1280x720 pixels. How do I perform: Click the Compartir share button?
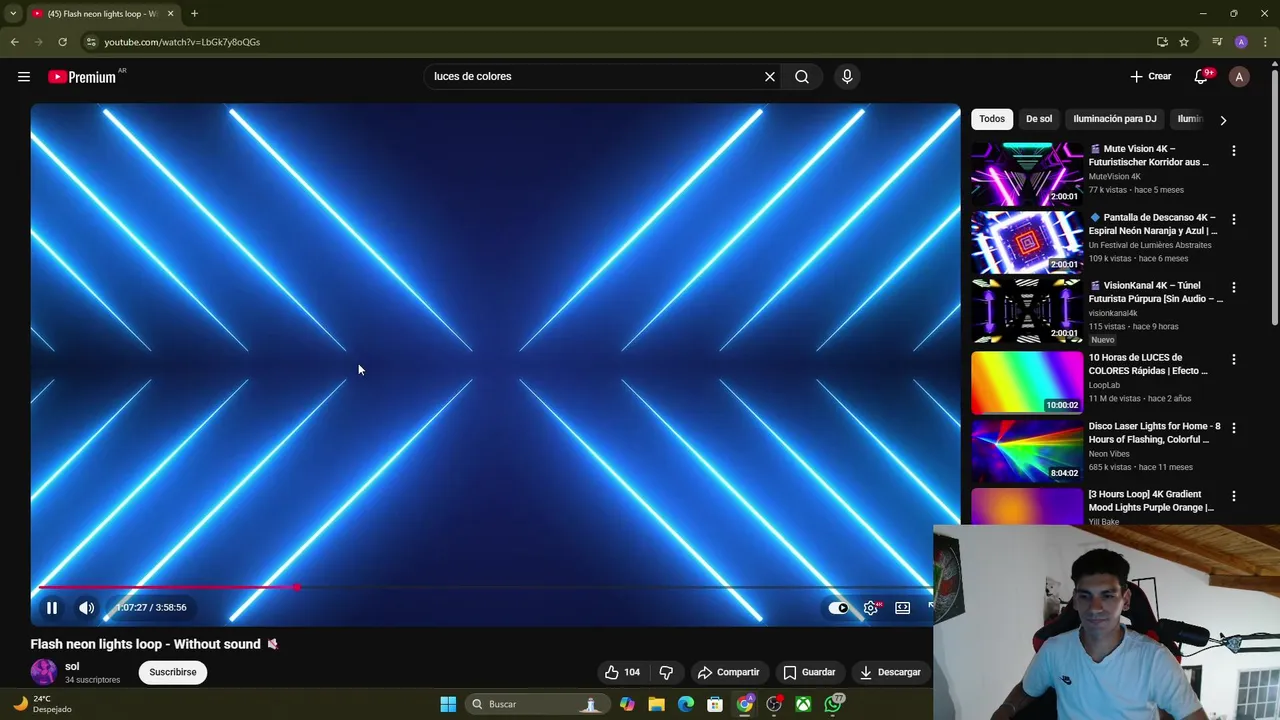[728, 672]
